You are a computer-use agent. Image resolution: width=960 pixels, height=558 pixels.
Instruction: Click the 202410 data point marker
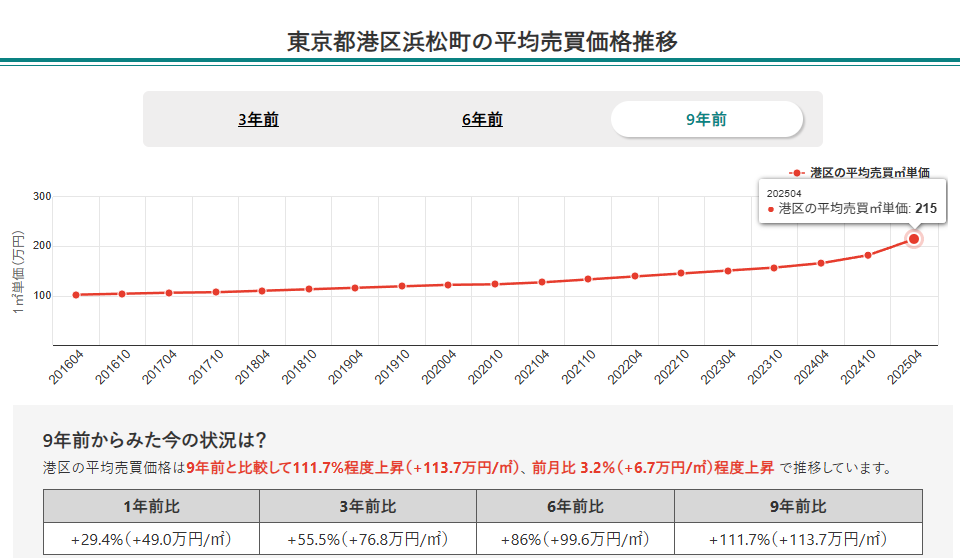pyautogui.click(x=867, y=255)
